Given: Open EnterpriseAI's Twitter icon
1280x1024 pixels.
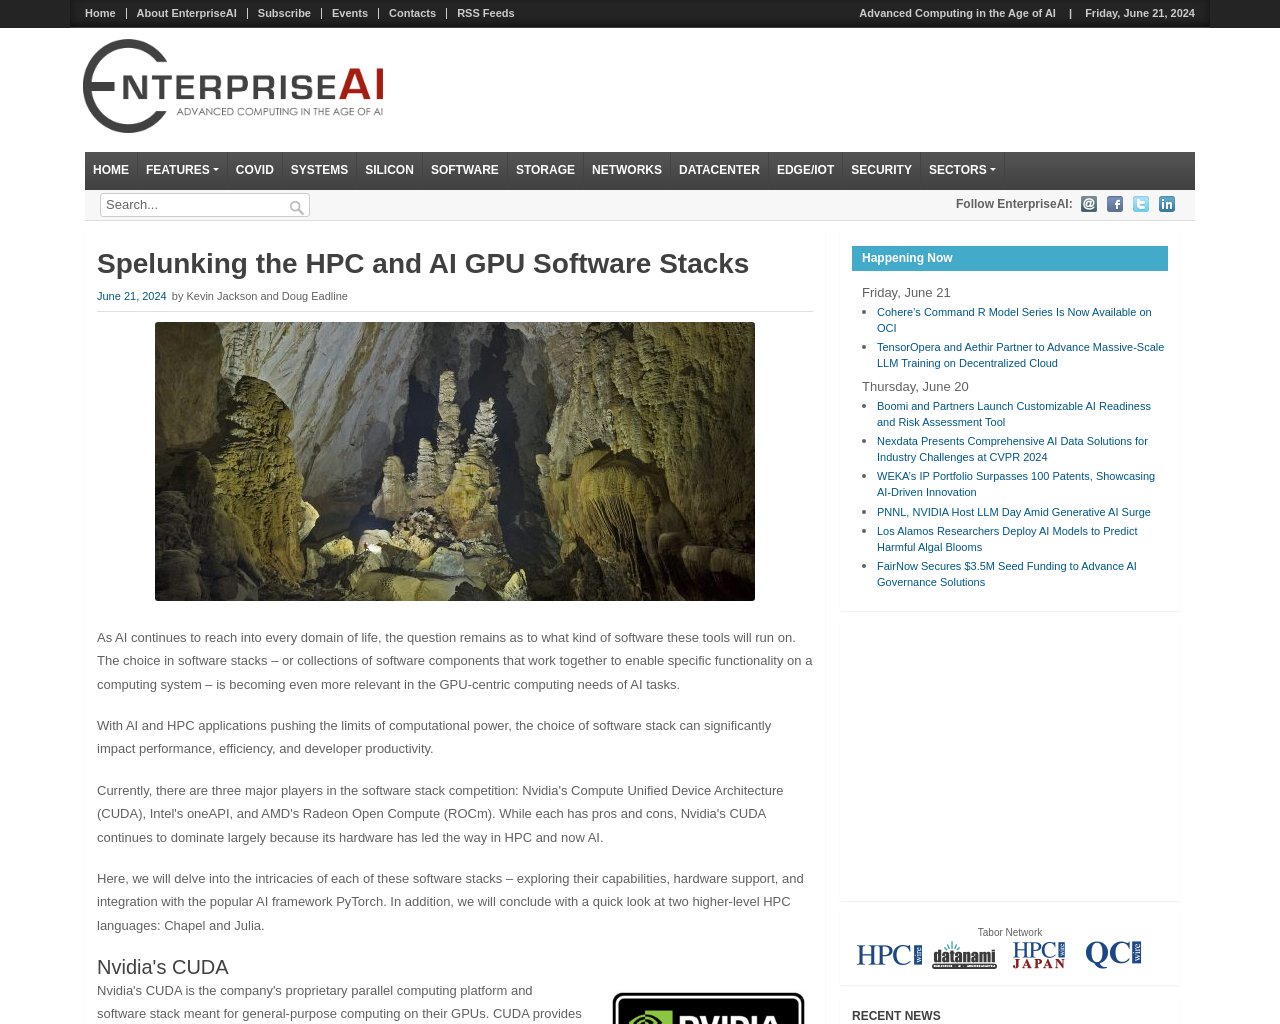Looking at the screenshot, I should [1140, 204].
